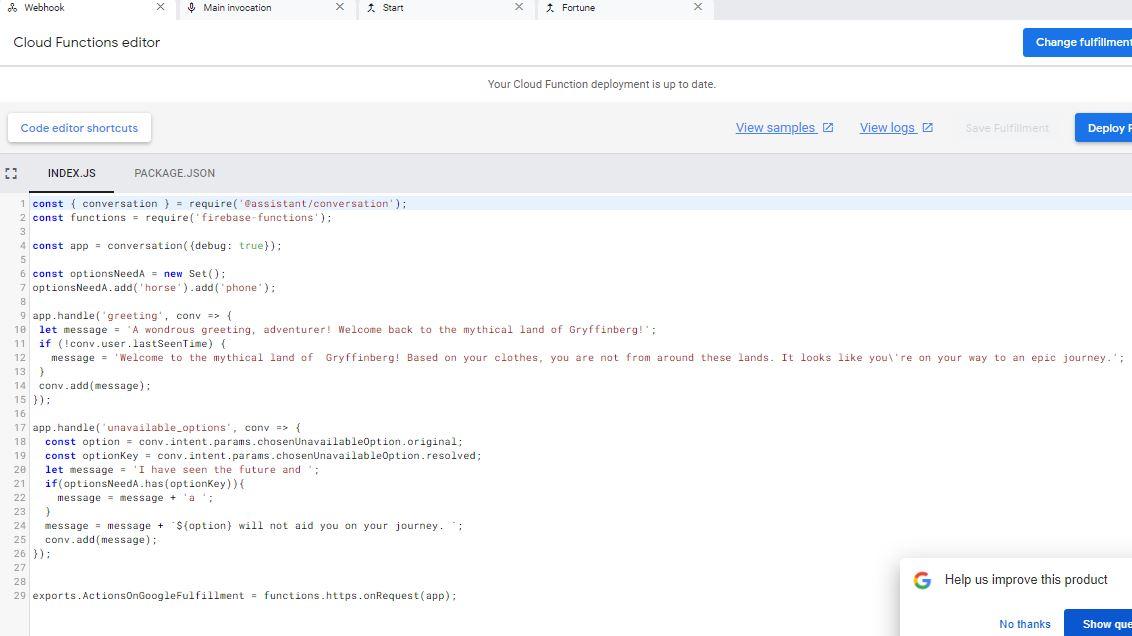Open the Main invocation tab
Screen dimensions: 1132x636
coord(238,7)
